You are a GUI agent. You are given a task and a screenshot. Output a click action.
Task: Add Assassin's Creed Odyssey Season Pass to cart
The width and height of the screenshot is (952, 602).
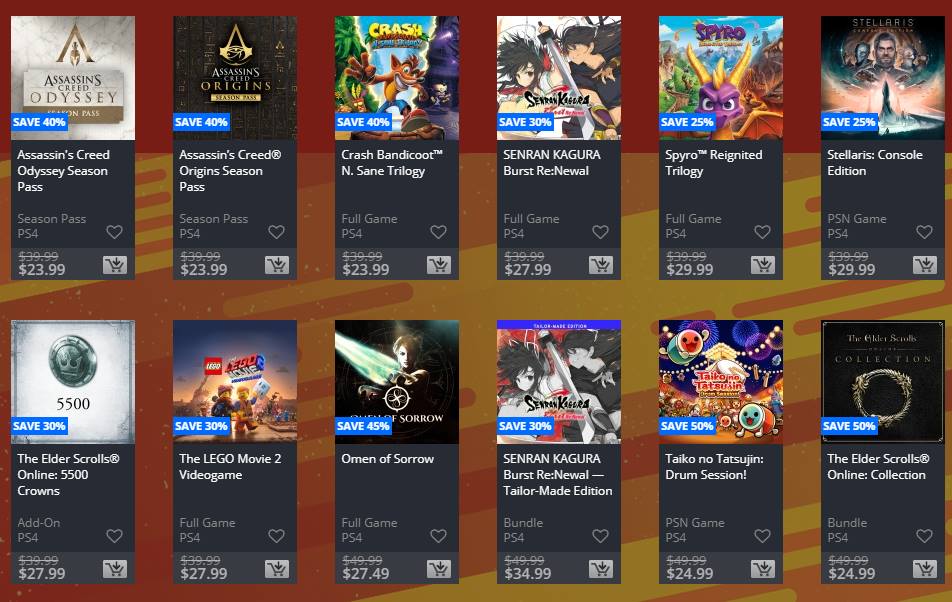pos(115,265)
